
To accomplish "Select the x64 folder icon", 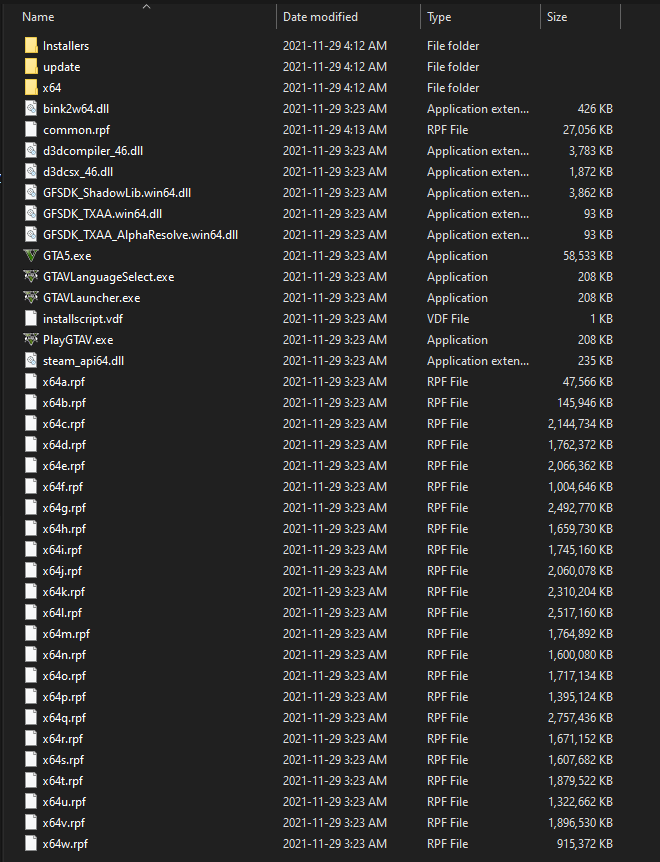I will click(31, 87).
